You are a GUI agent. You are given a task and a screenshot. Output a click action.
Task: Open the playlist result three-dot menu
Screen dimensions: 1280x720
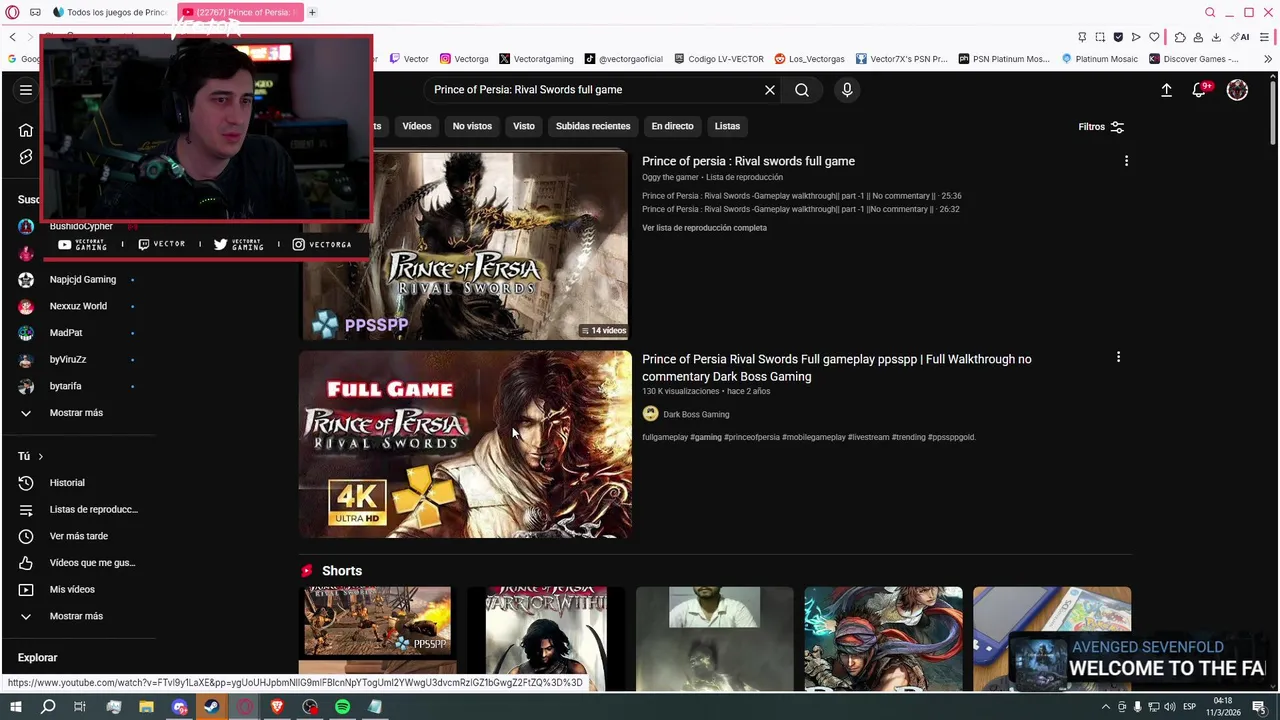pos(1126,161)
